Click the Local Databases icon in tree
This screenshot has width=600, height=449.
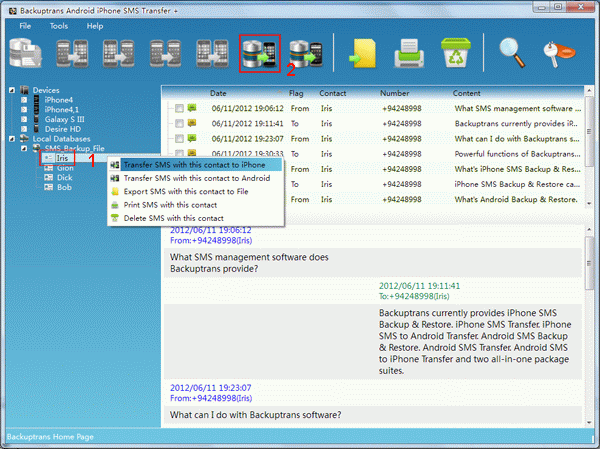coord(24,139)
